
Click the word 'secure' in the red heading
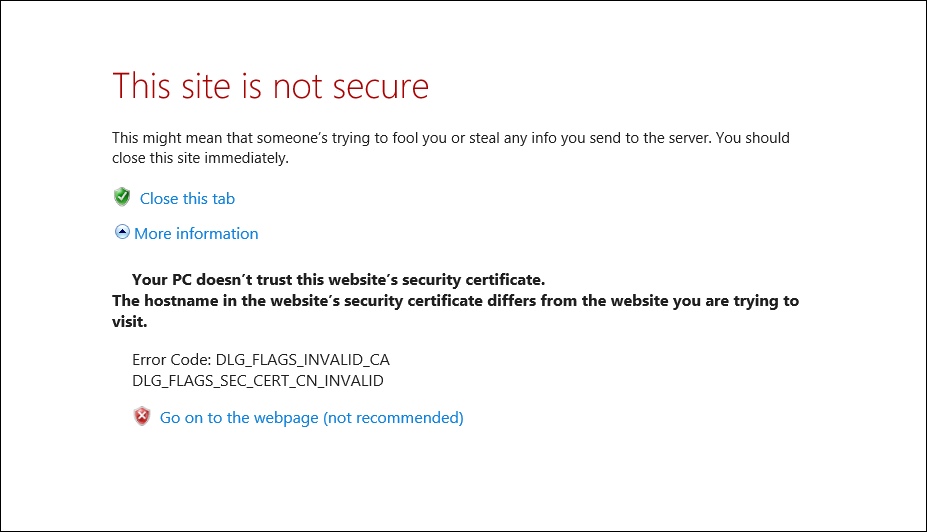[379, 86]
